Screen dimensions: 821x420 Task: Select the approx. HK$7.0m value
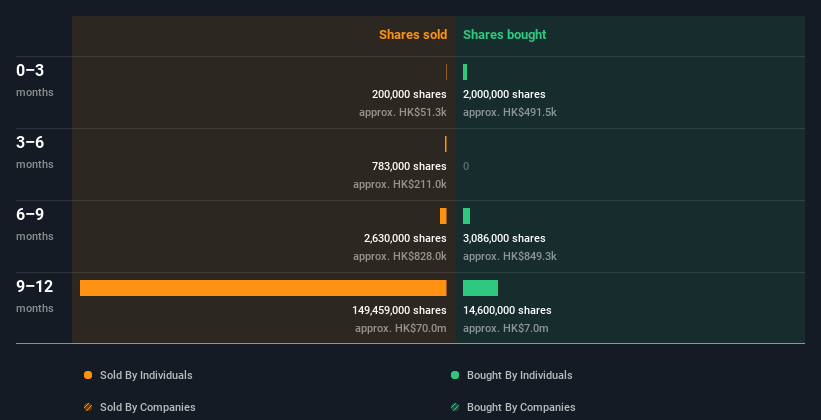coord(505,328)
